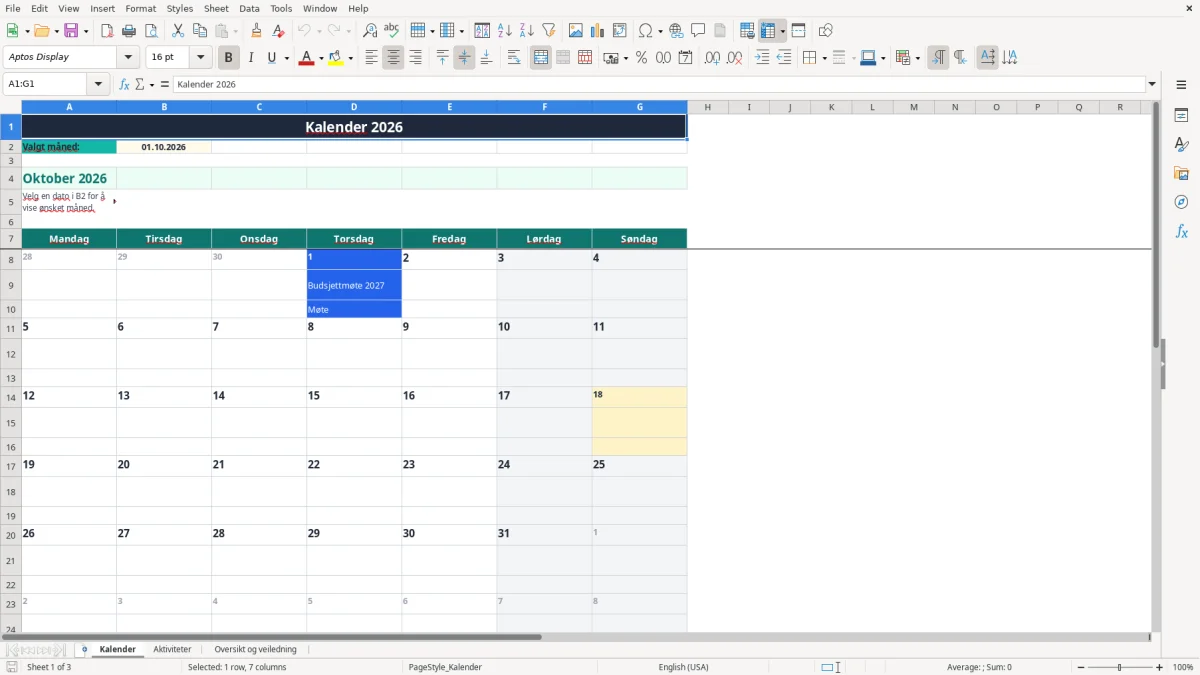This screenshot has width=1200, height=675.
Task: Expand the font name dropdown
Action: [129, 58]
